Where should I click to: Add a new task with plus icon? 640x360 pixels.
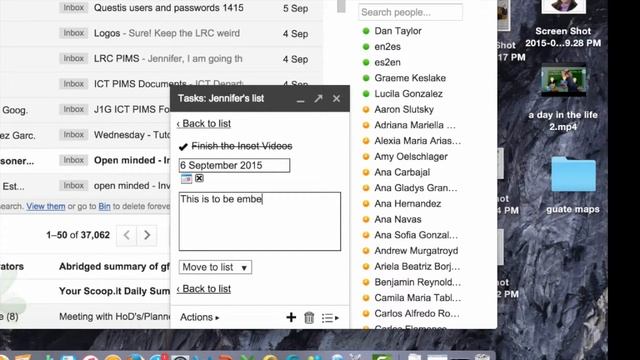[291, 318]
